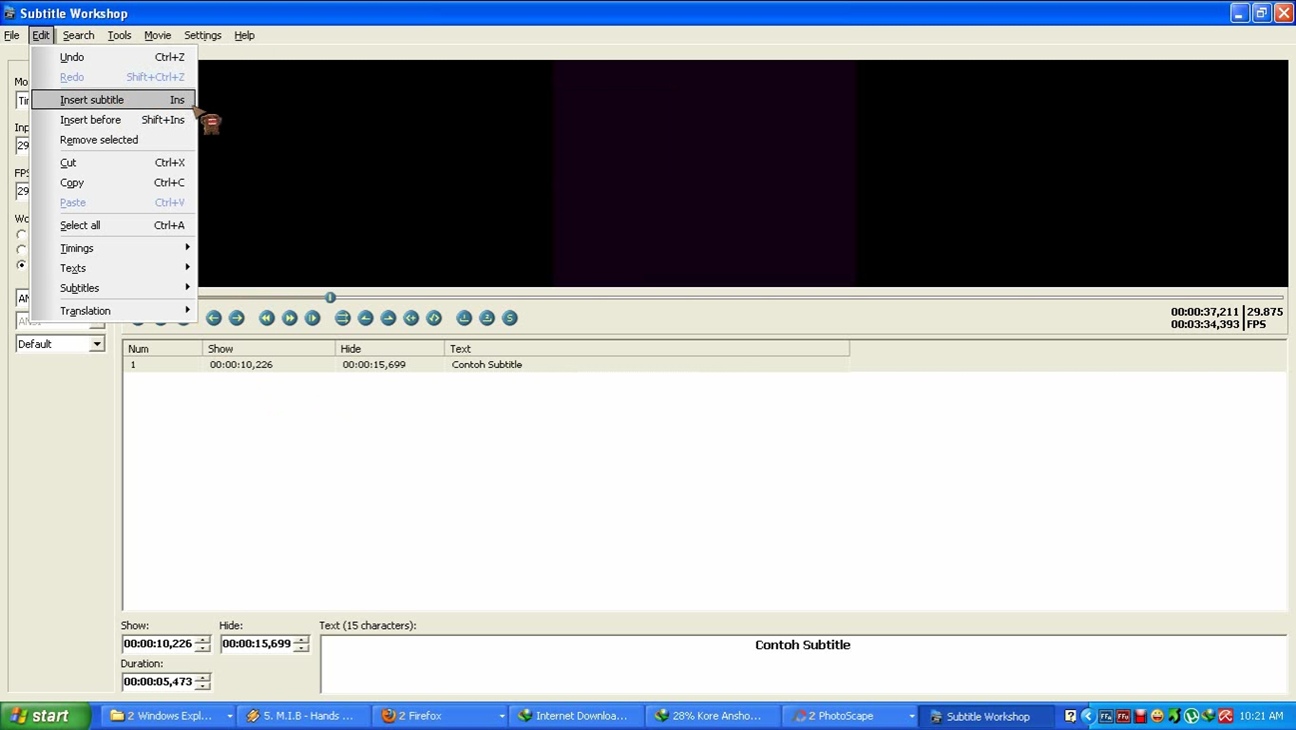Screen dimensions: 1296x730
Task: Increase Duration with spinner up arrow
Action: pyautogui.click(x=203, y=678)
